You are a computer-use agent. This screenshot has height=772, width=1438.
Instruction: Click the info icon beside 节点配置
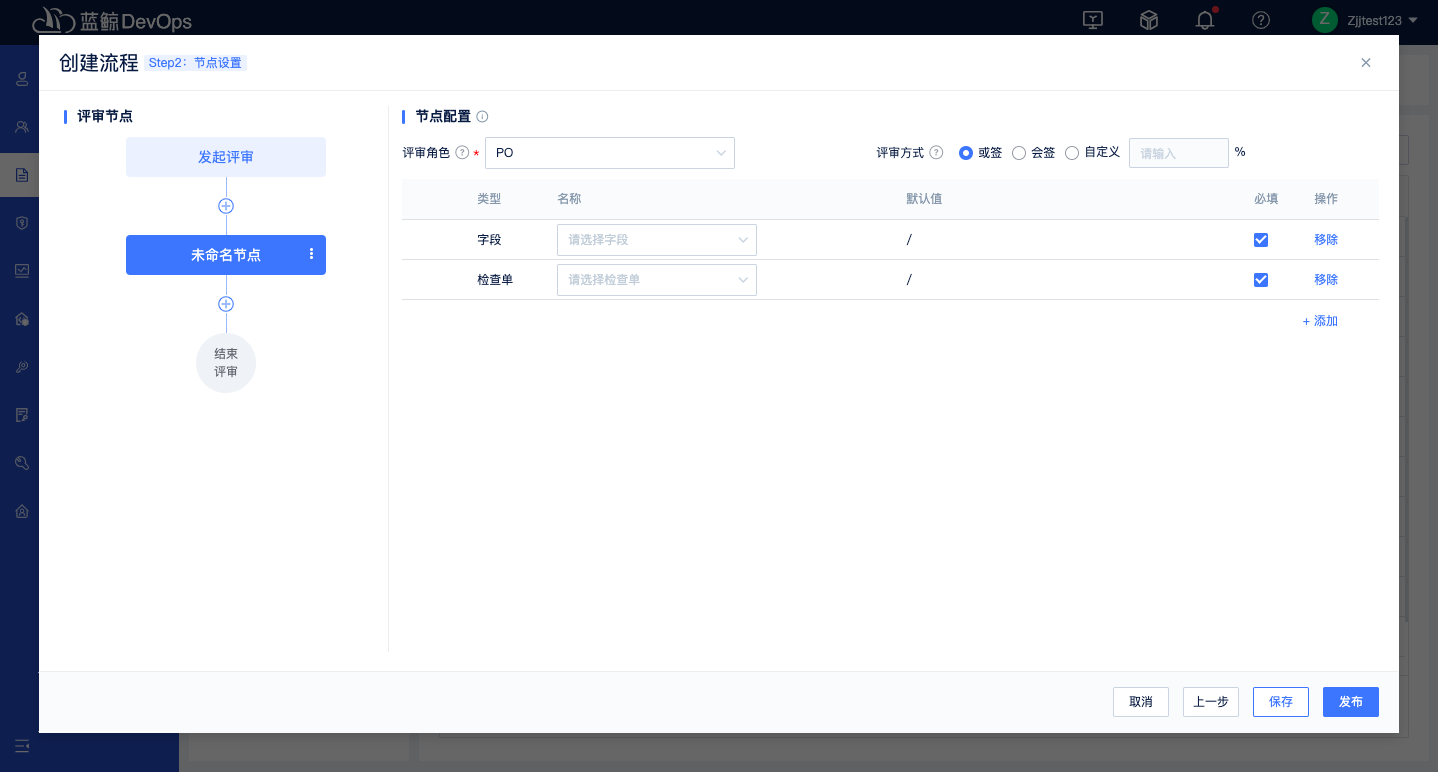482,117
